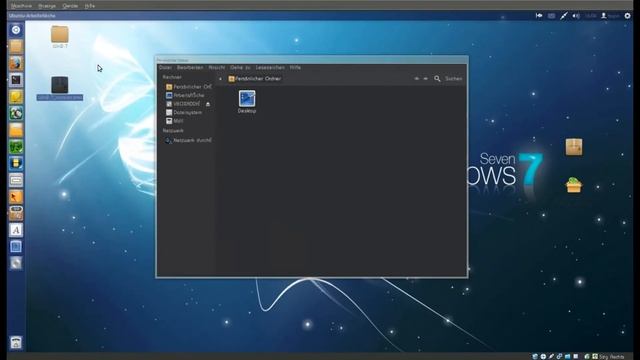The width and height of the screenshot is (640, 360).
Task: Click the orange folder launcher icon
Action: pos(16,130)
